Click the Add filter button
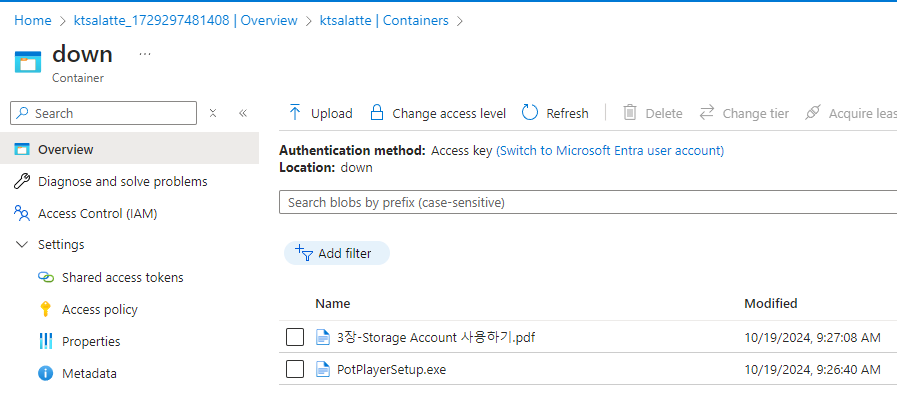 click(337, 253)
